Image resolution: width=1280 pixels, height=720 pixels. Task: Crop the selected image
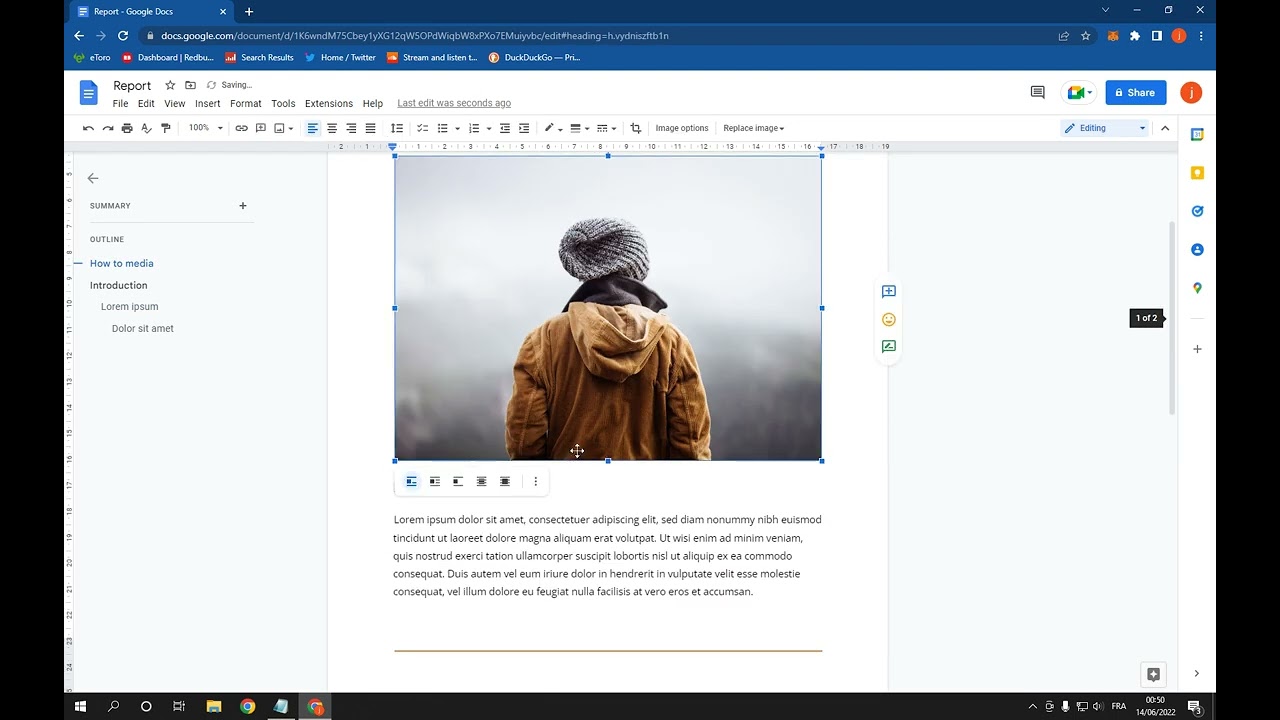click(635, 128)
